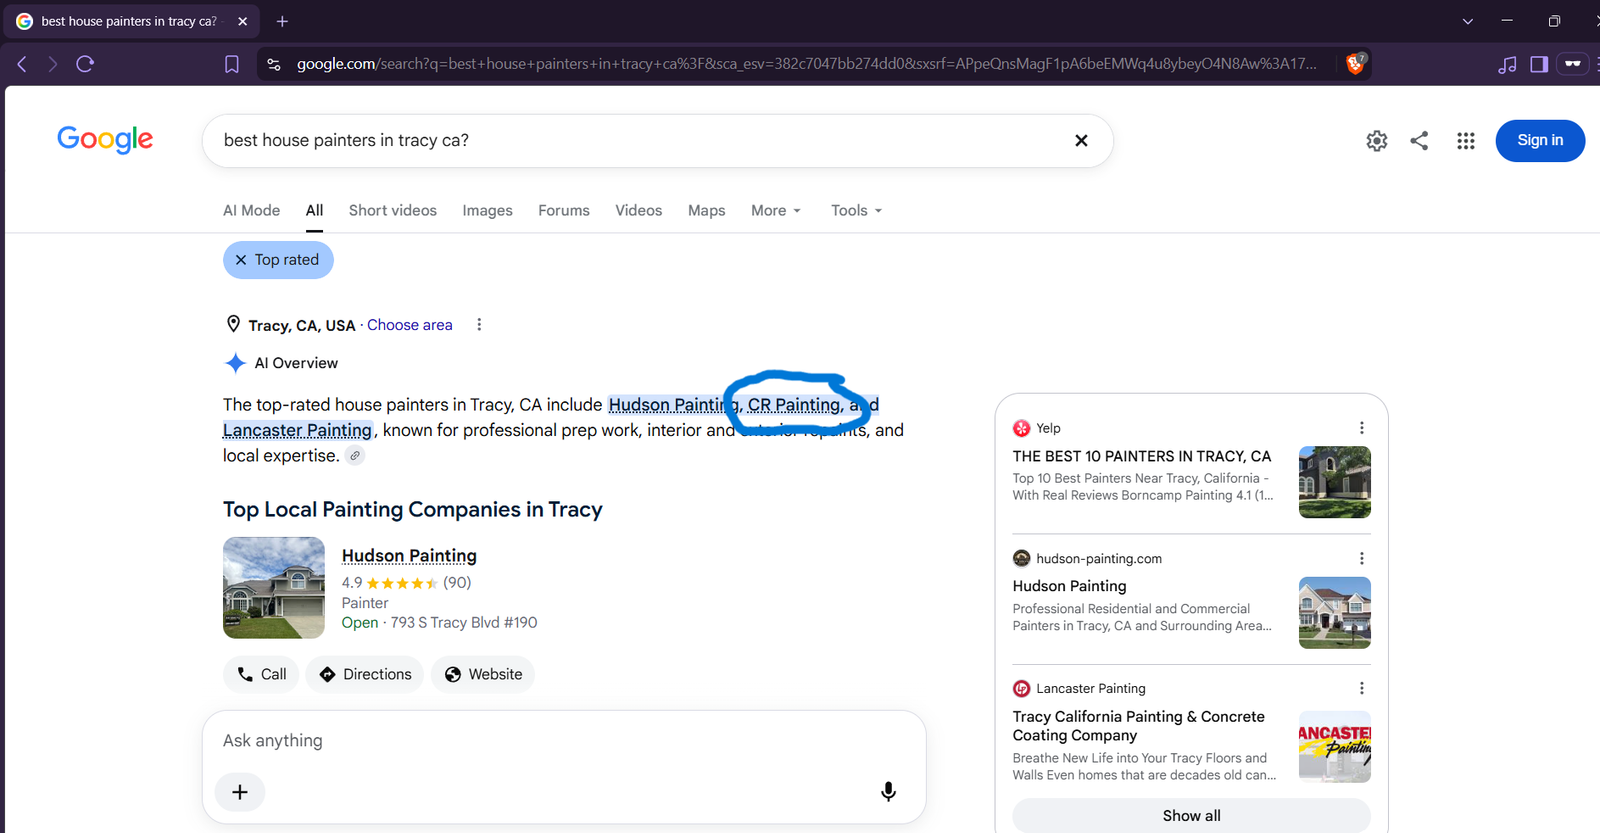Screen dimensions: 1600x833
Task: Switch to AI Mode tab
Action: (x=251, y=211)
